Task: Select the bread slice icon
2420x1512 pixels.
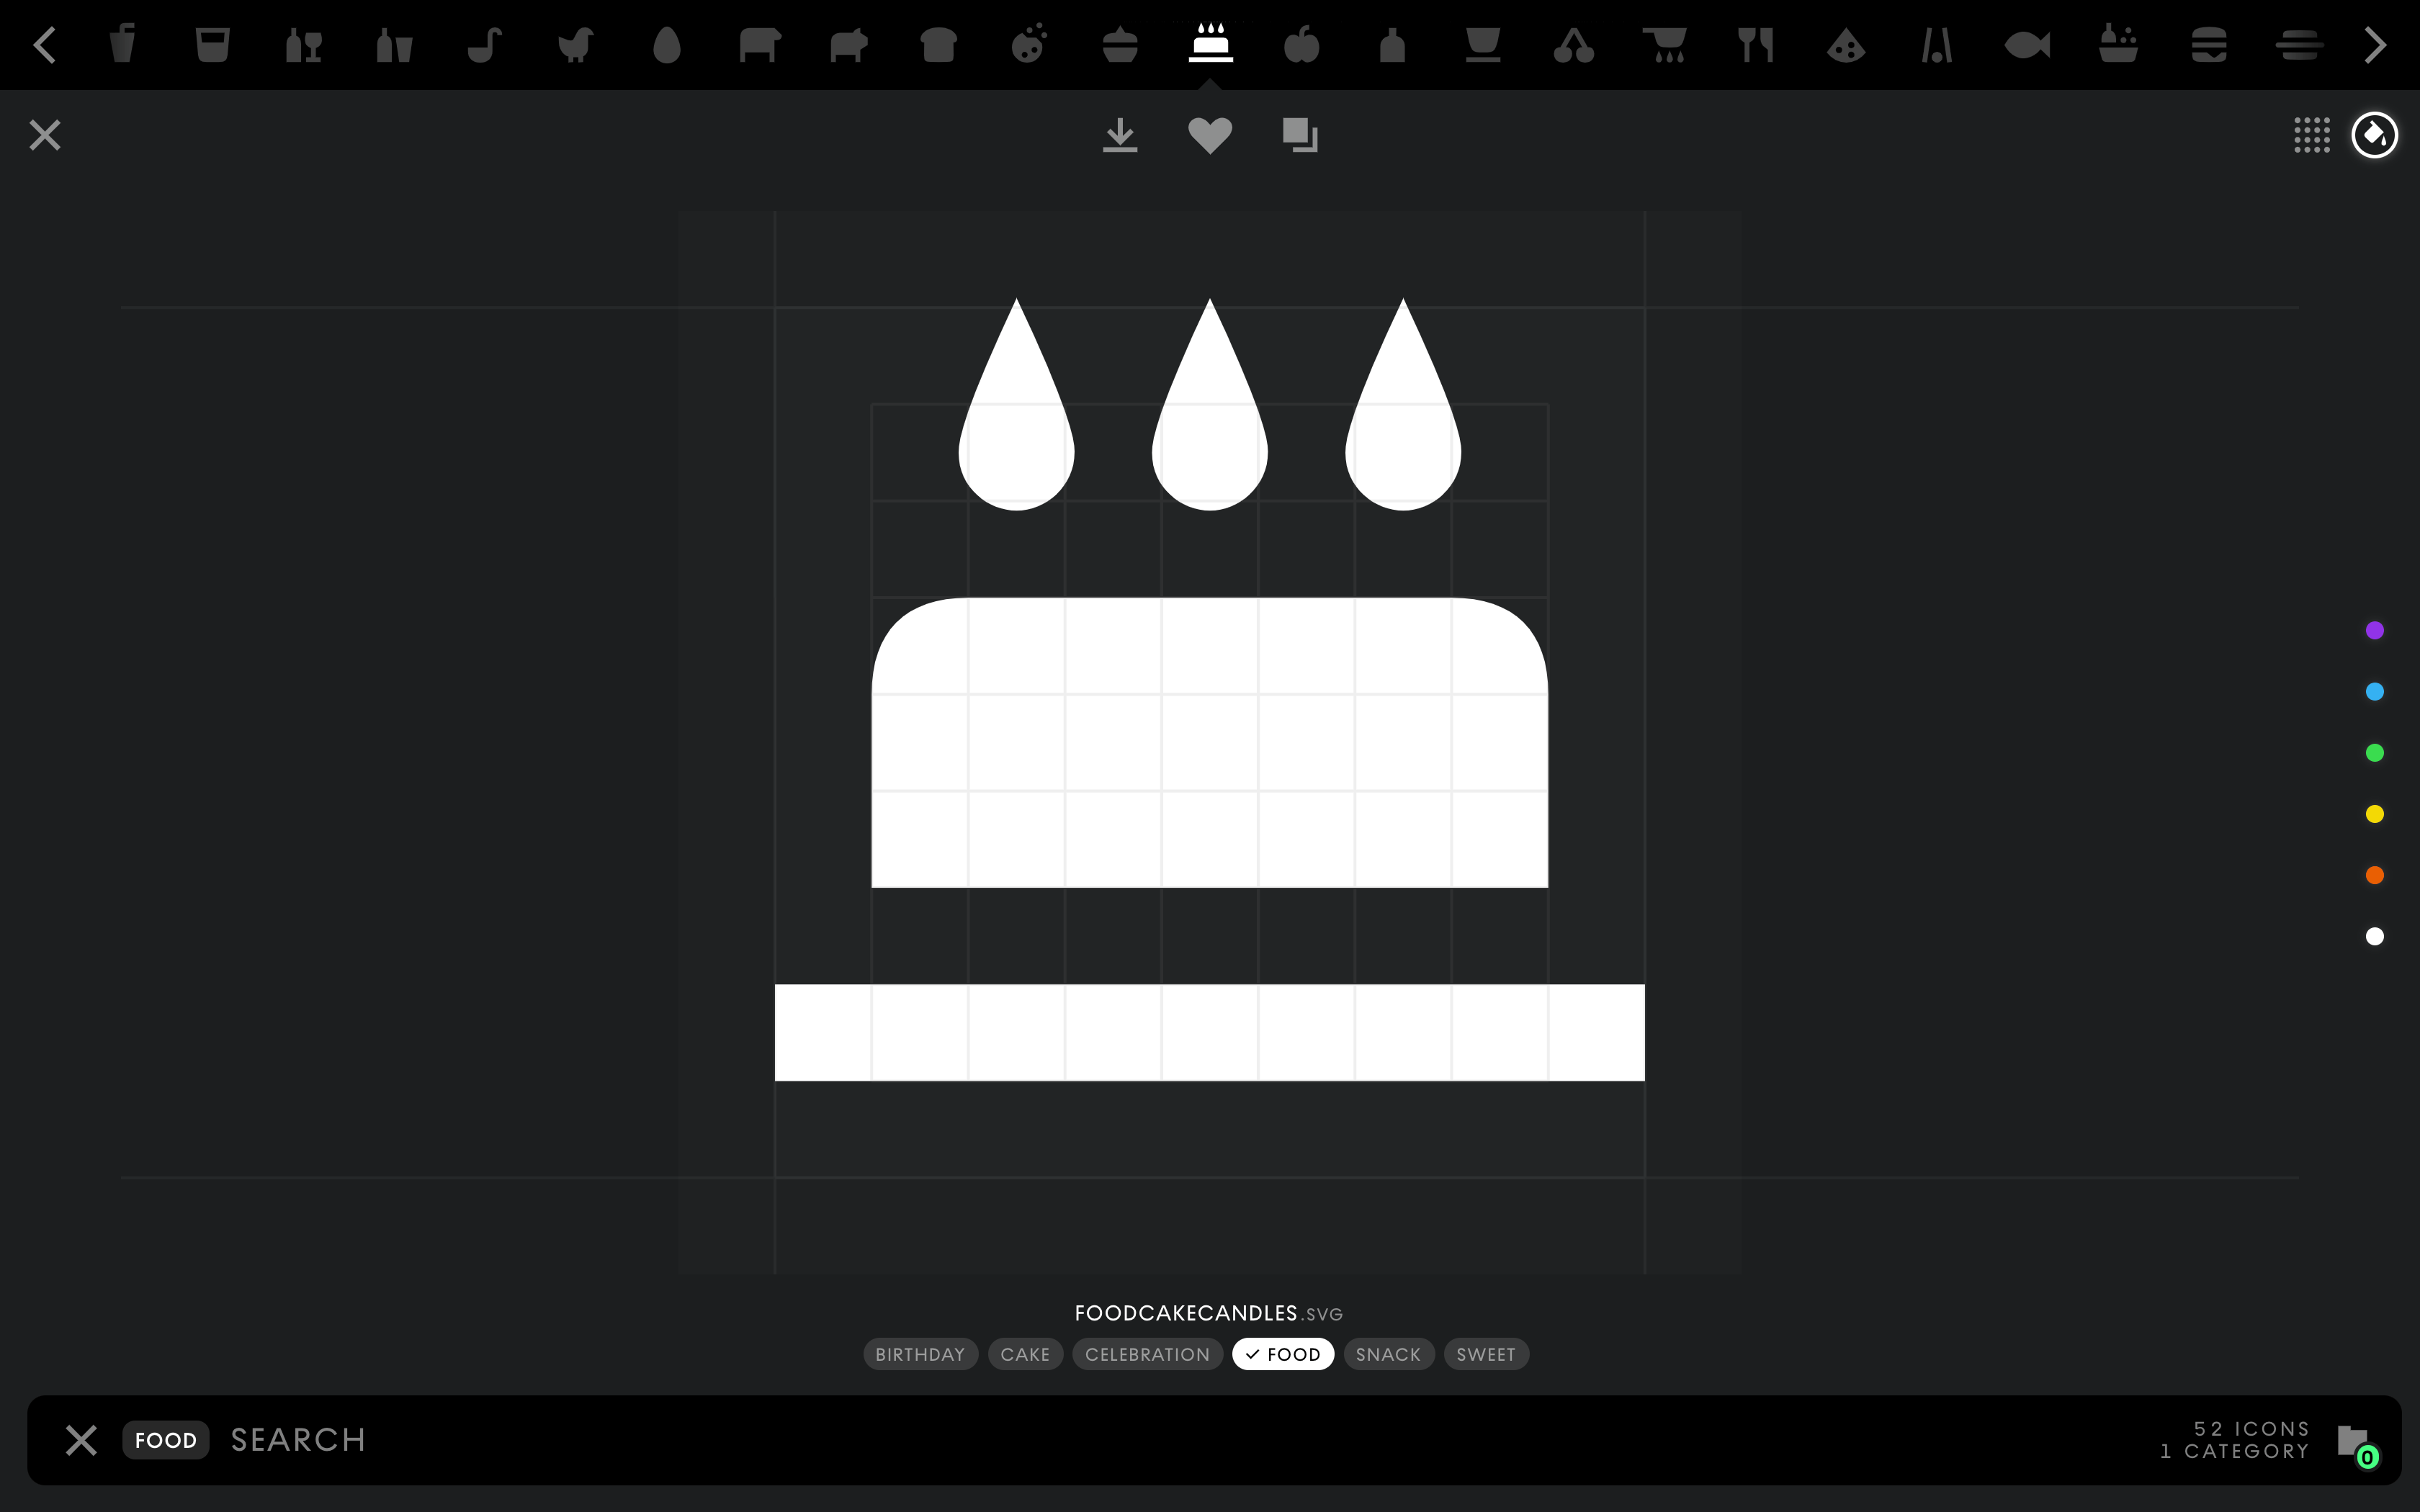Action: (x=938, y=45)
